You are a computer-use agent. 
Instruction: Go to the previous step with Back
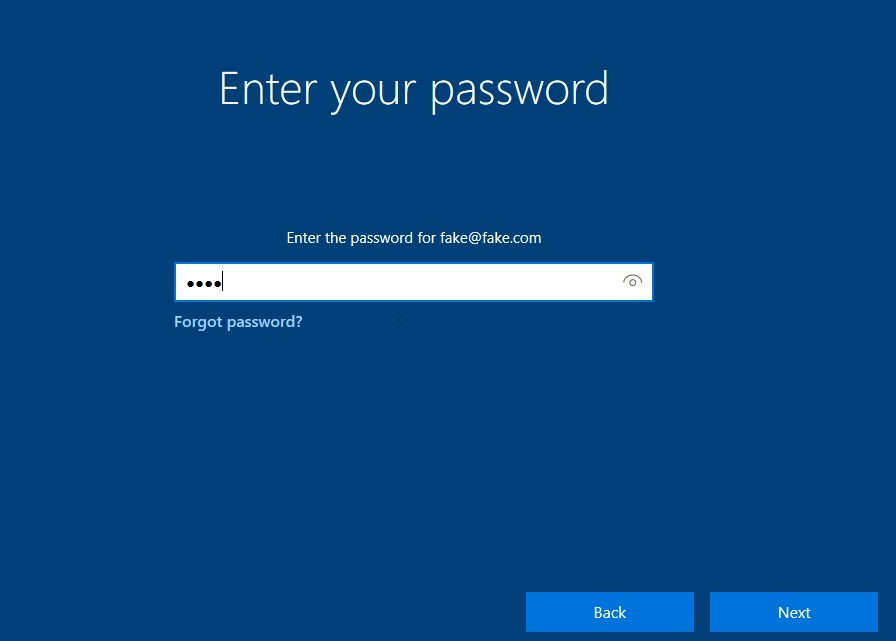tap(610, 612)
